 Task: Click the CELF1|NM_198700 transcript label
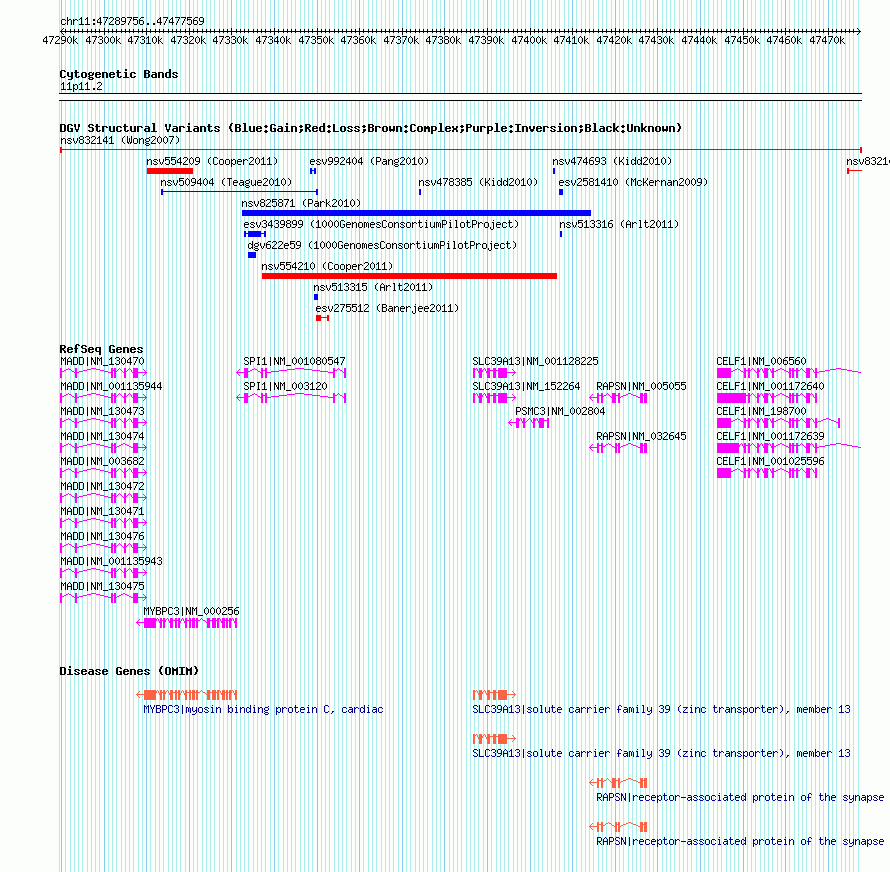[761, 411]
